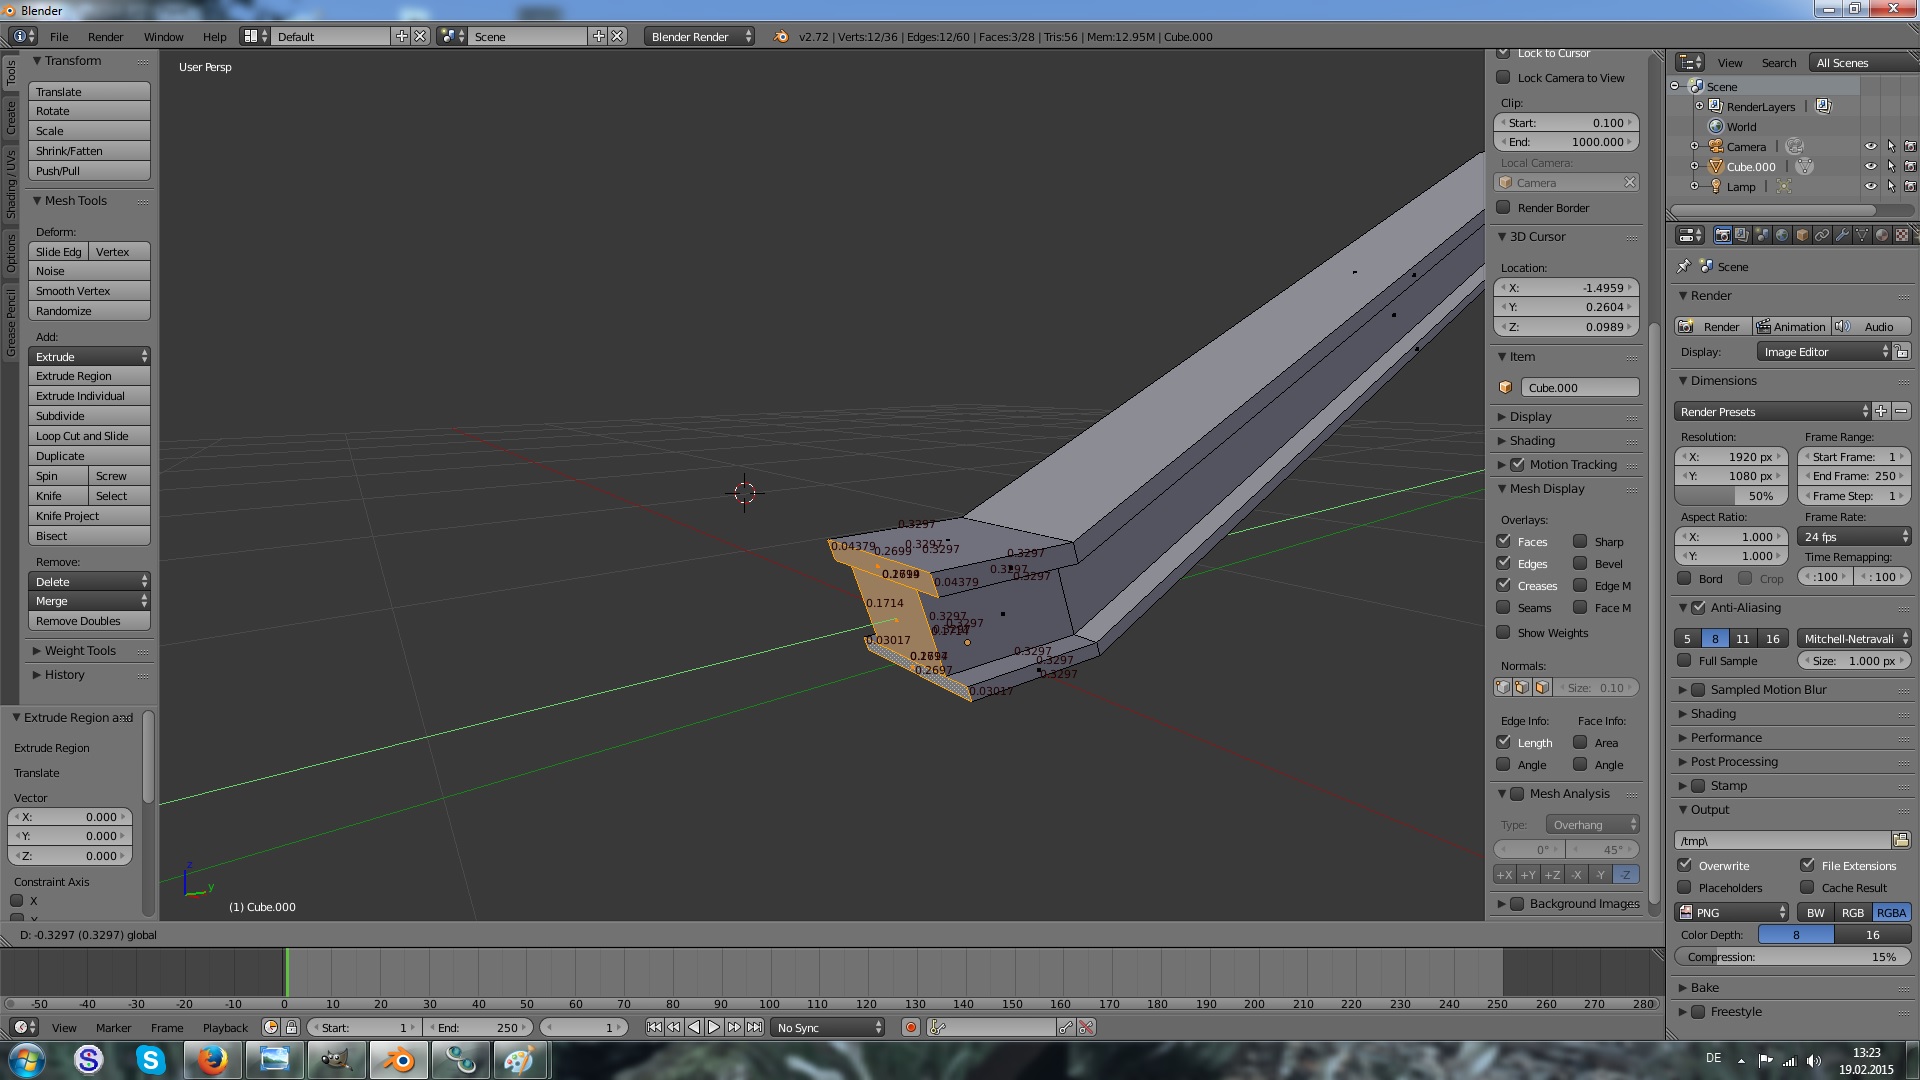
Task: Click the Loop Cut and Slide button
Action: [x=89, y=436]
